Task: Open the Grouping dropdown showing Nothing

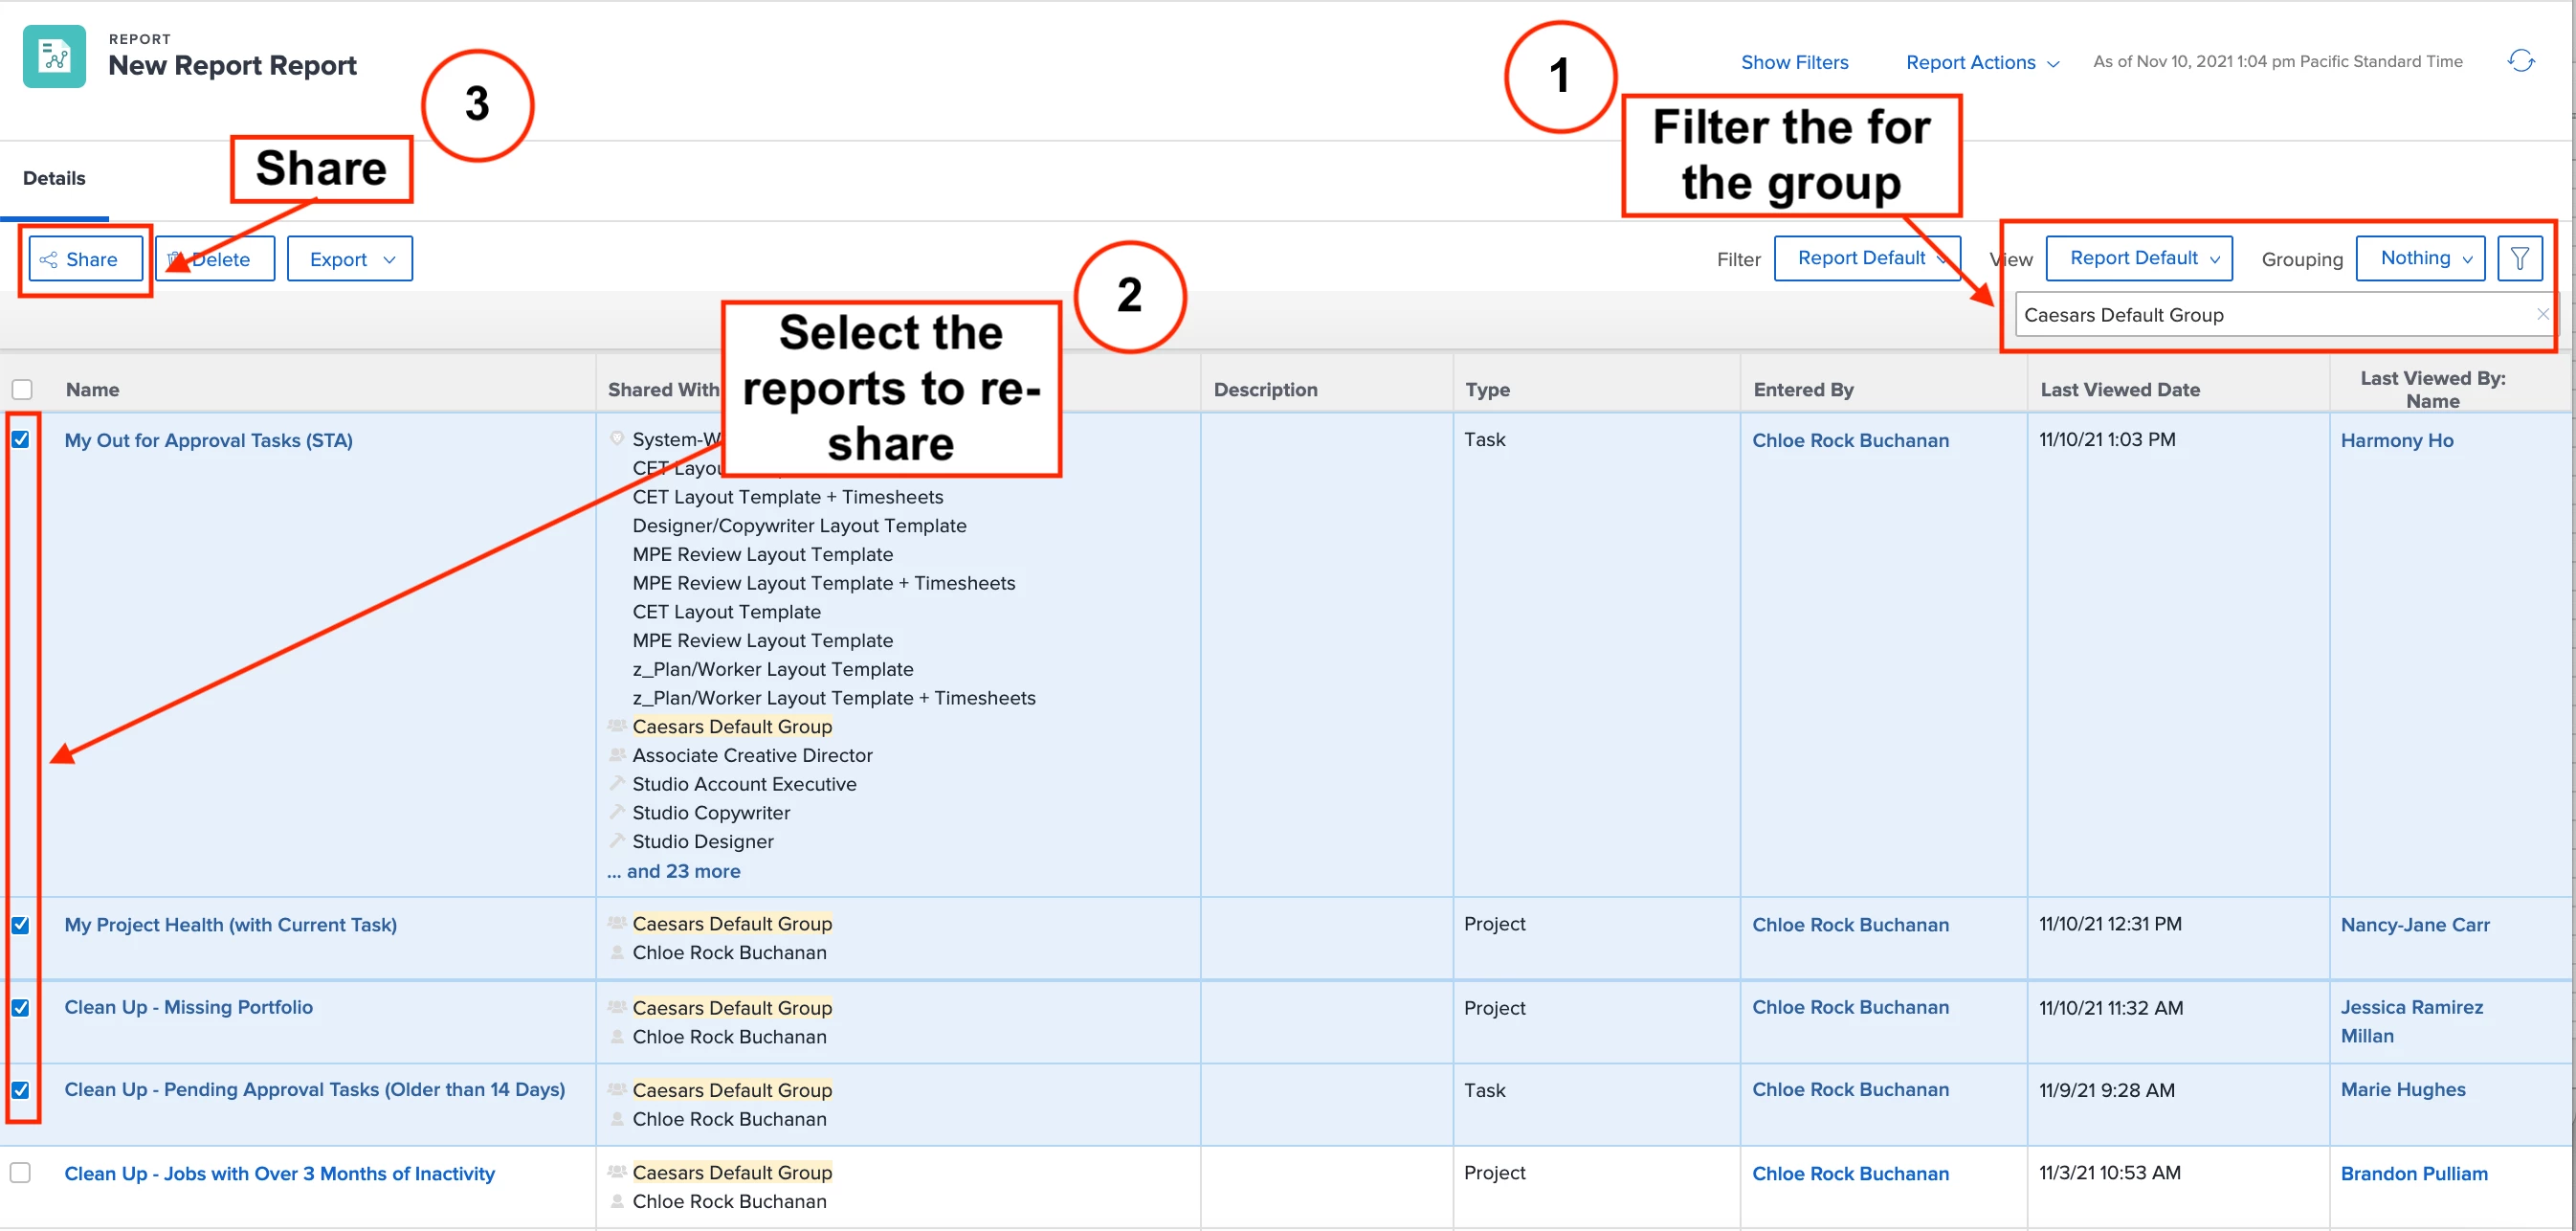Action: 2420,259
